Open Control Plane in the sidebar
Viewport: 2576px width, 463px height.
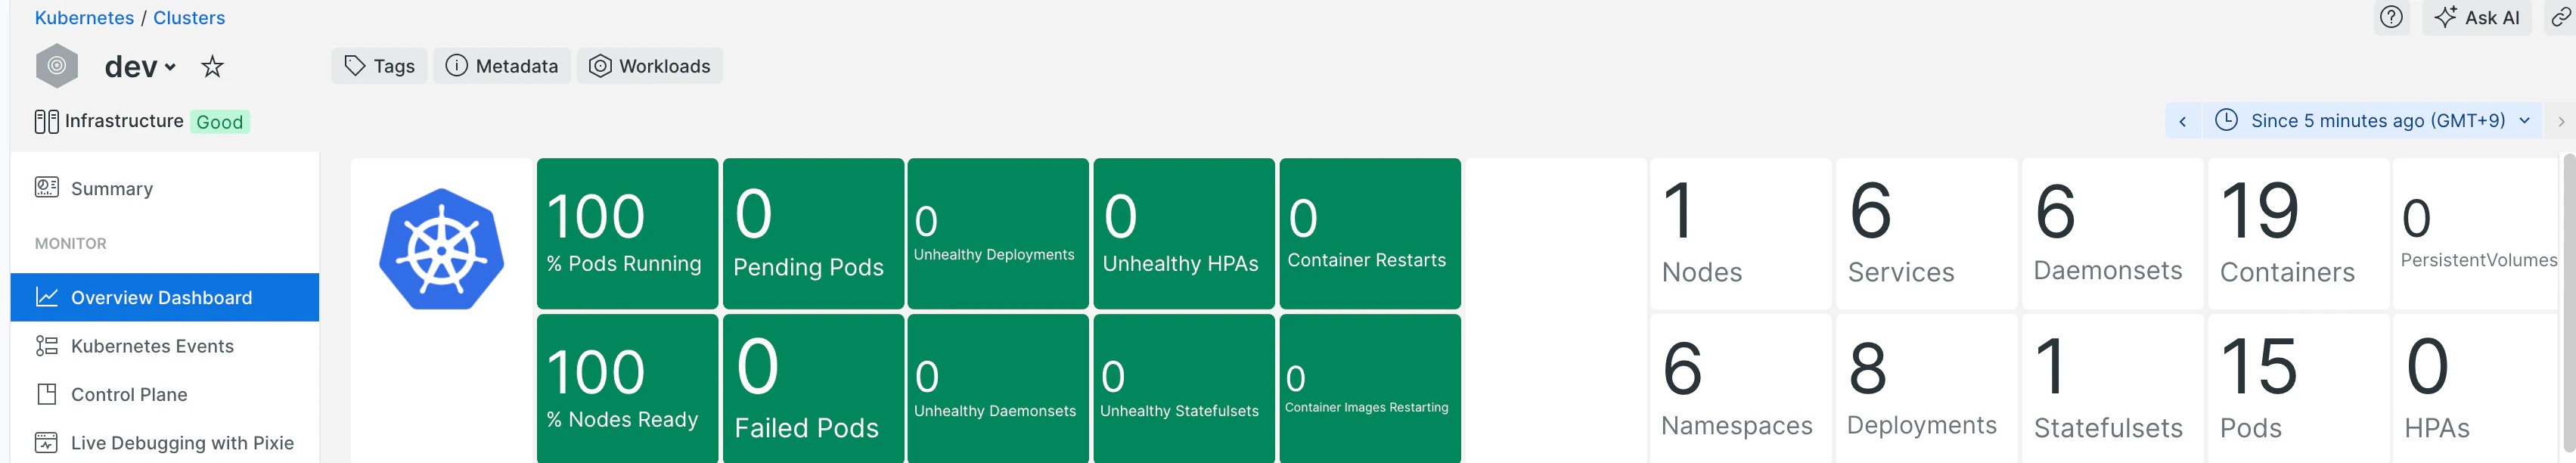[x=165, y=394]
